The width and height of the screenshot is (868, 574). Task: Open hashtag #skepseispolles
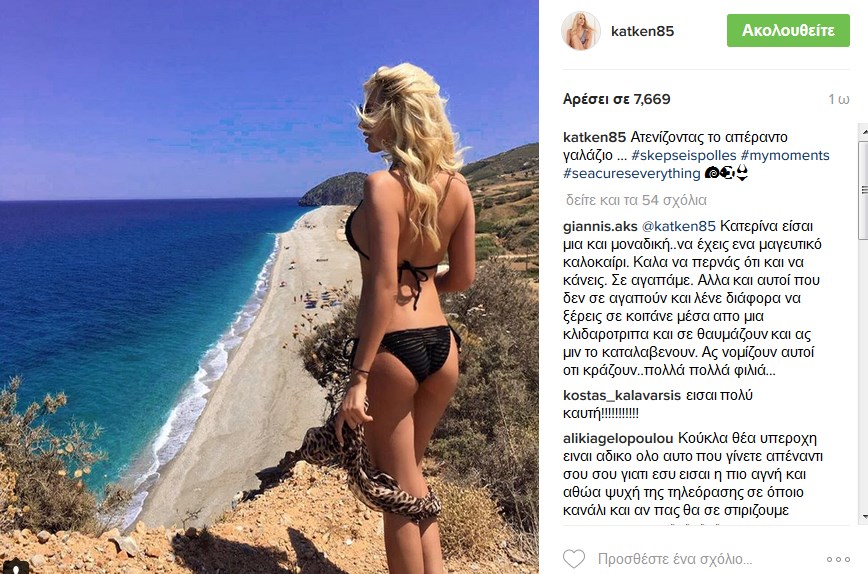pos(684,156)
